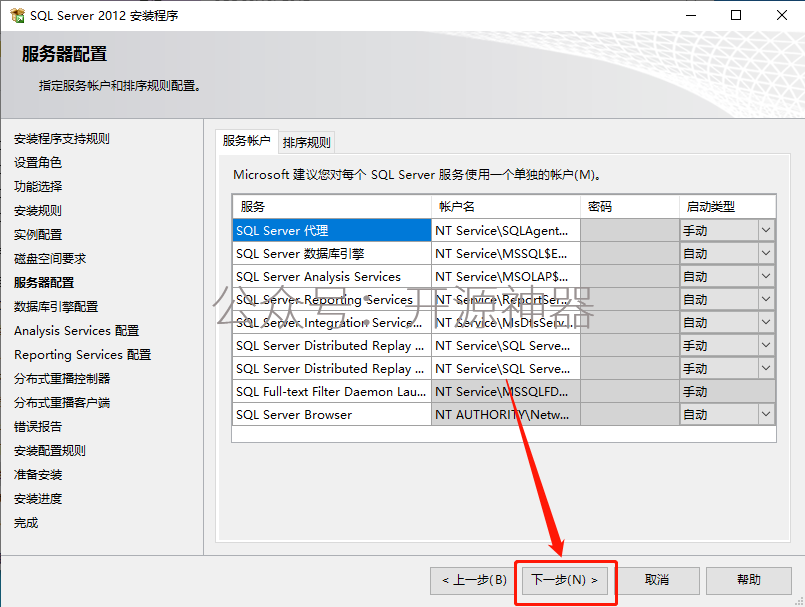This screenshot has height=607, width=805.
Task: Click 错误报告 step in sidebar
Action: click(38, 427)
